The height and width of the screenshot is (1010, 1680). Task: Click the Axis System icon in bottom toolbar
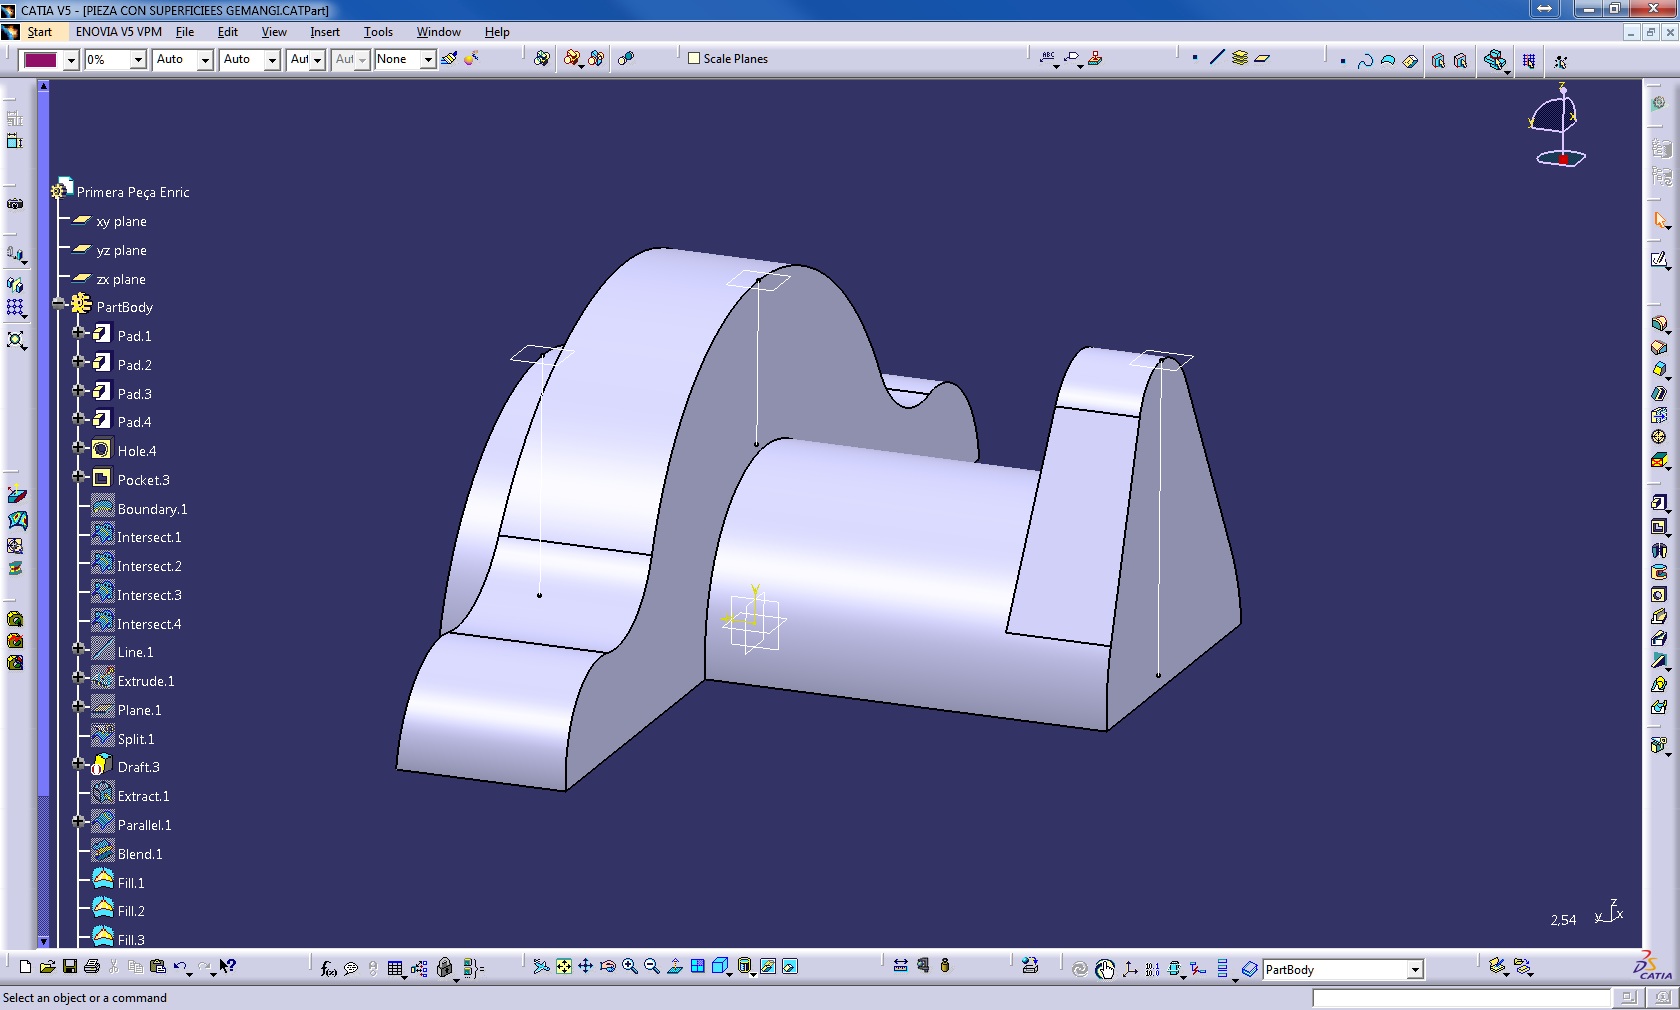point(1130,969)
